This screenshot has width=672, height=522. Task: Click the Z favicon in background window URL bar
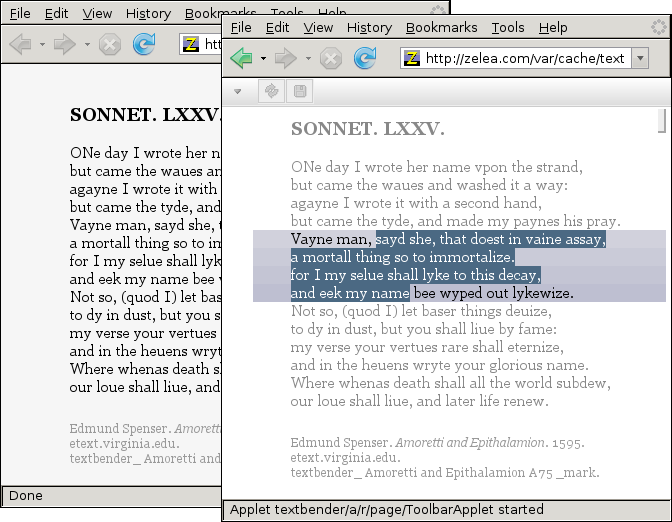[191, 44]
